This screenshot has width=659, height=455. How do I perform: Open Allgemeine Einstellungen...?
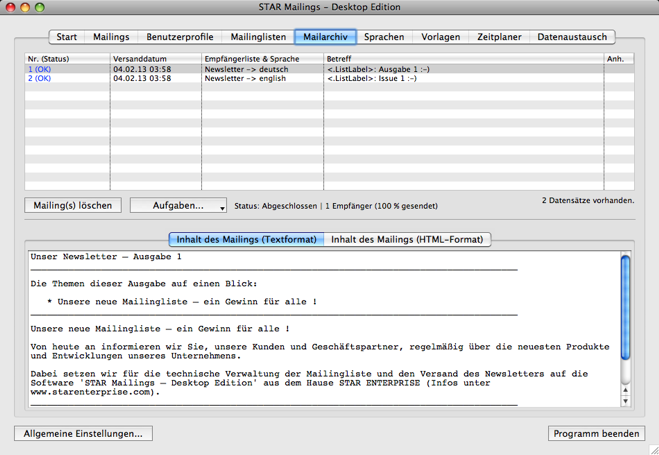pos(83,434)
